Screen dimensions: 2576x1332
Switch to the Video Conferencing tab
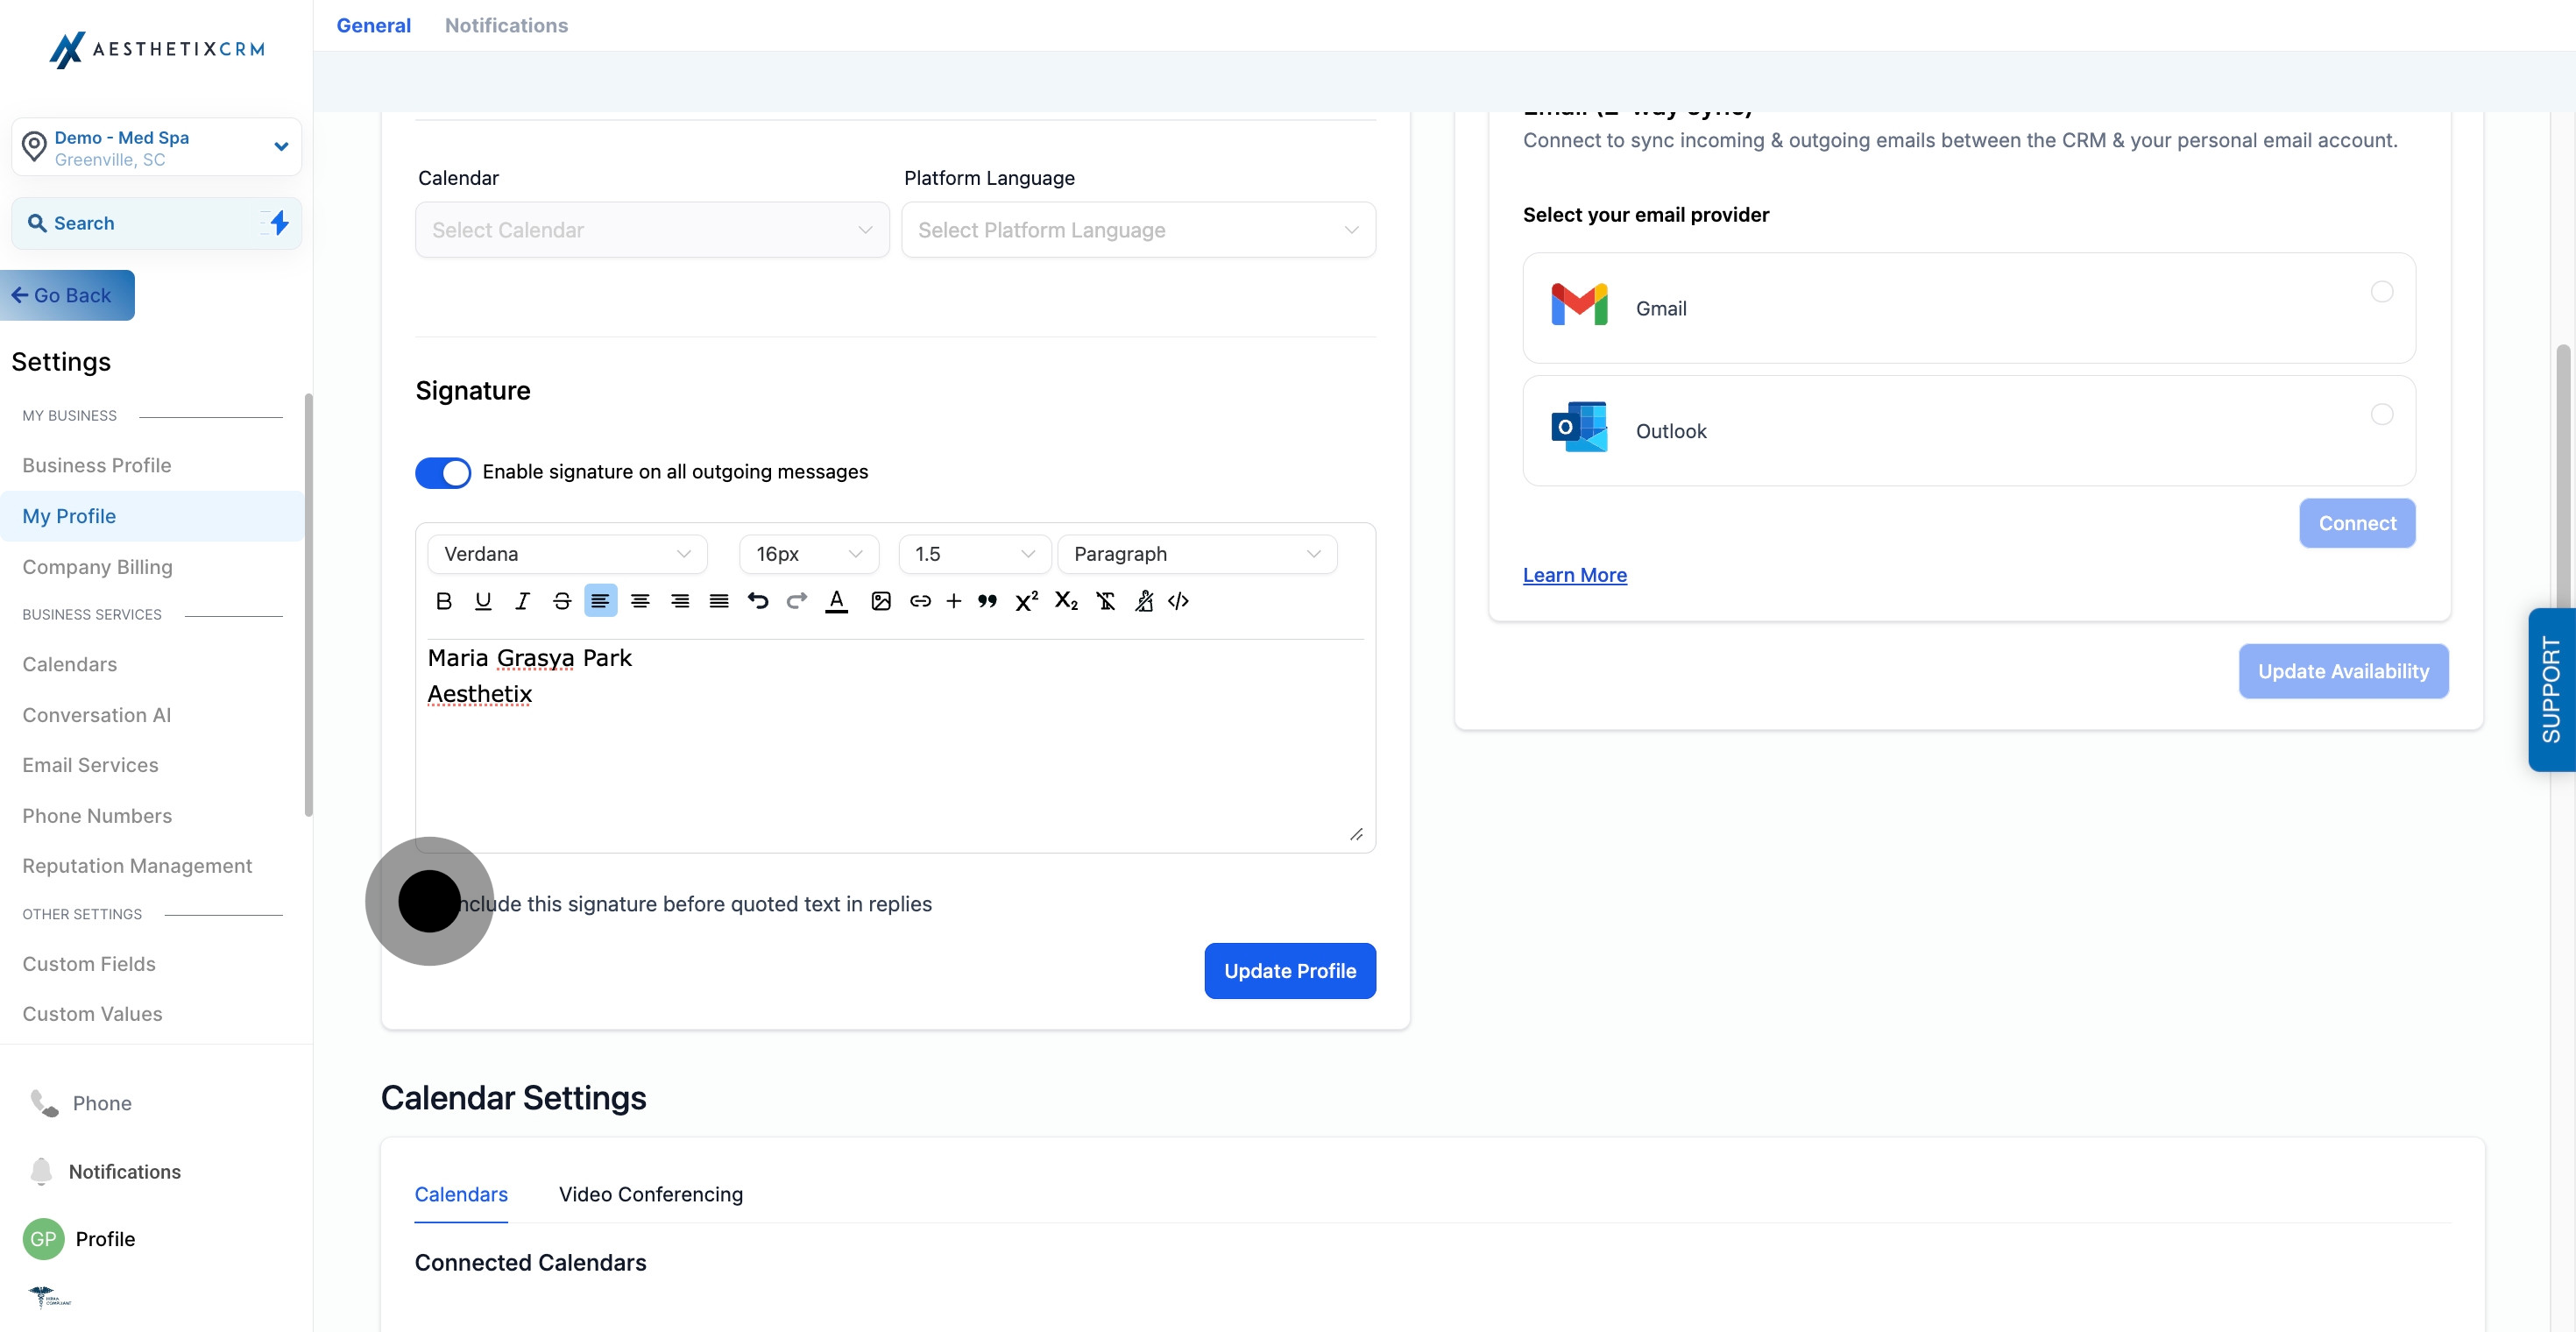click(651, 1194)
